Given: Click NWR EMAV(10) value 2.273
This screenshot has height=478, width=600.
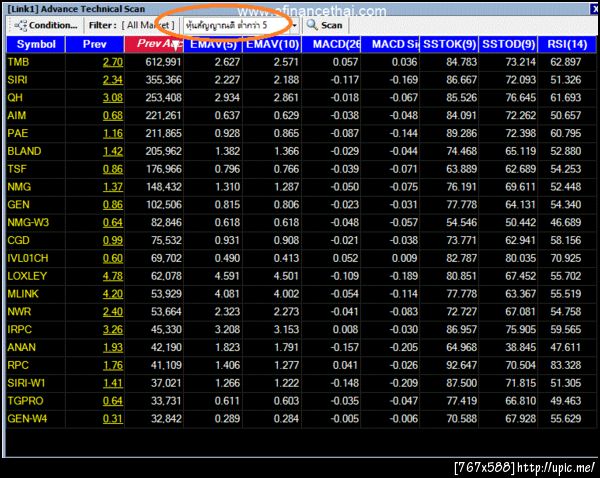Looking at the screenshot, I should [286, 312].
